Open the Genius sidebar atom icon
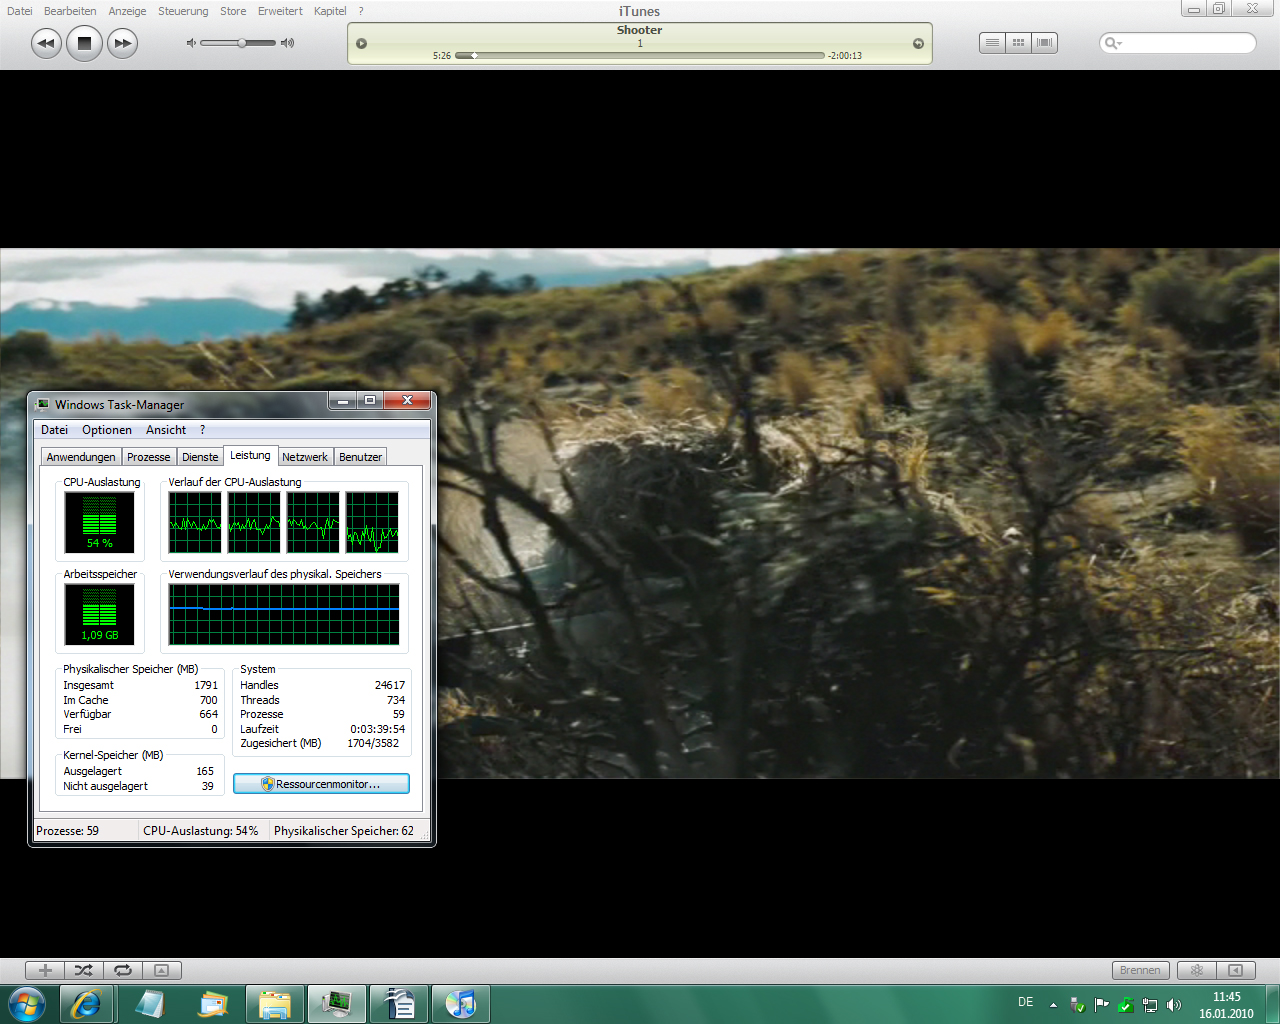 [x=1196, y=970]
